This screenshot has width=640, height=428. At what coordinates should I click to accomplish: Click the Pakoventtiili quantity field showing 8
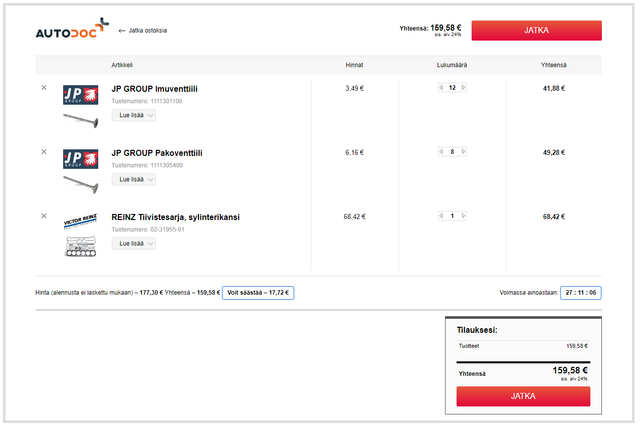(452, 151)
